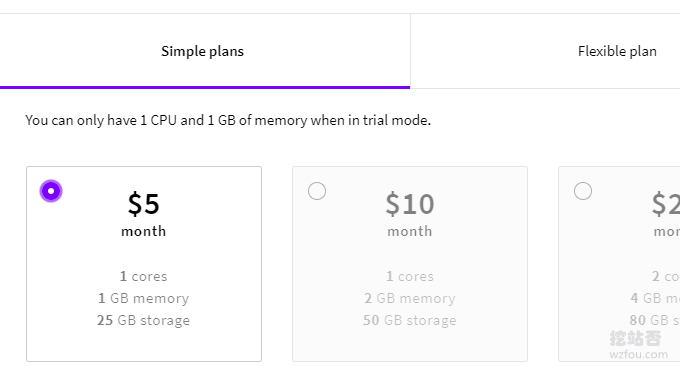The height and width of the screenshot is (366, 680).
Task: Click the $10 price heading
Action: click(409, 203)
